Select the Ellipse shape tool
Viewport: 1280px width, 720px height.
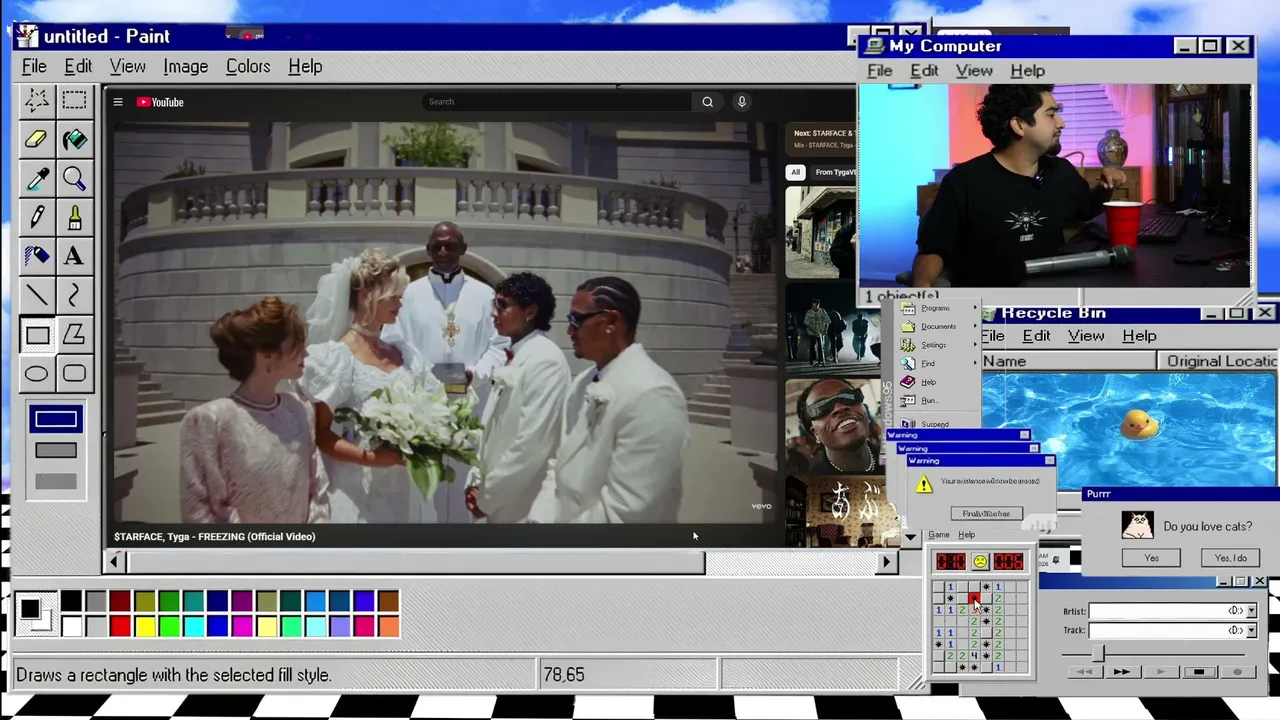click(x=37, y=374)
